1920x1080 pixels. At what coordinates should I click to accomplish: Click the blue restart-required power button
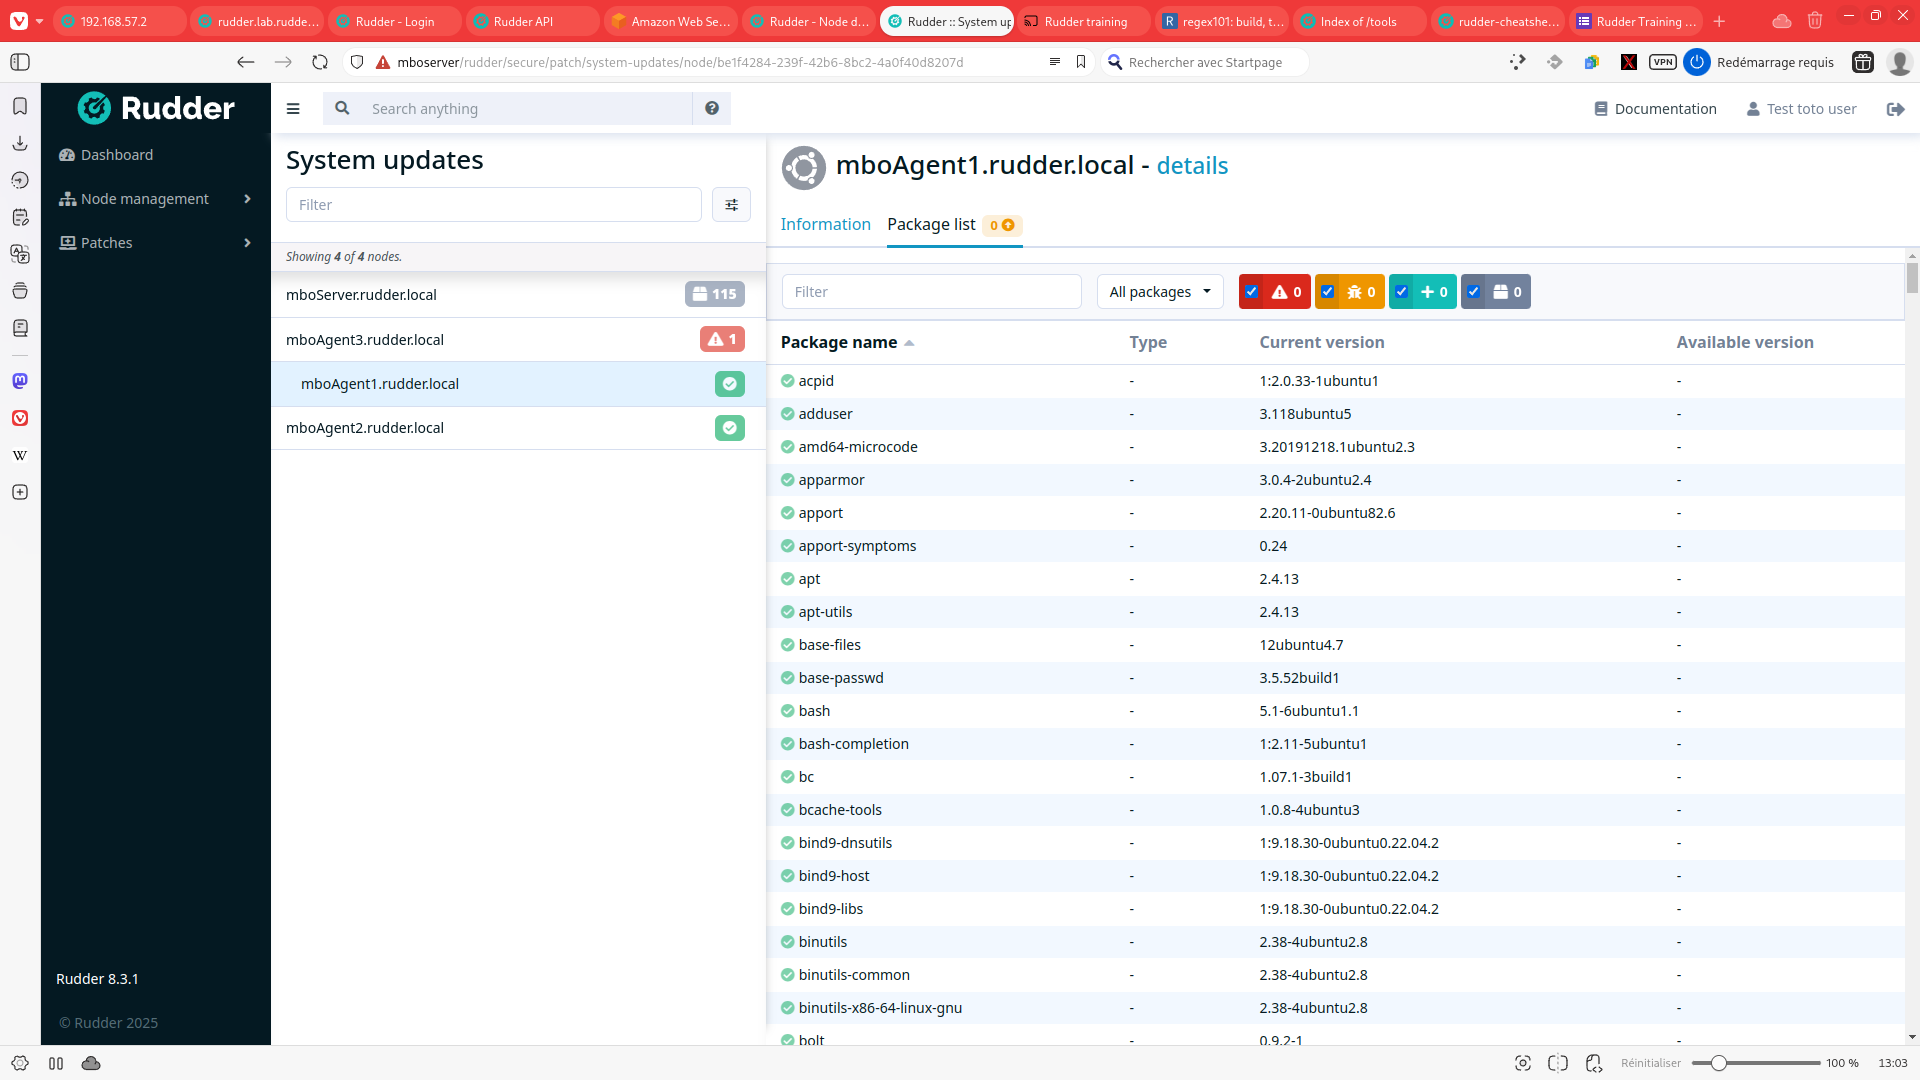point(1697,62)
